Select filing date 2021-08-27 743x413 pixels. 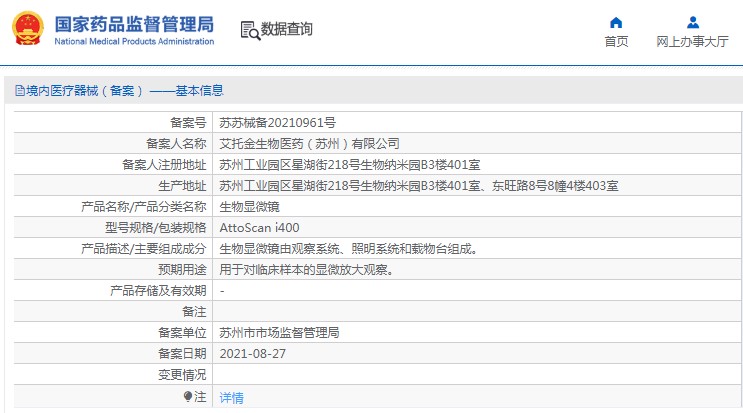[253, 354]
